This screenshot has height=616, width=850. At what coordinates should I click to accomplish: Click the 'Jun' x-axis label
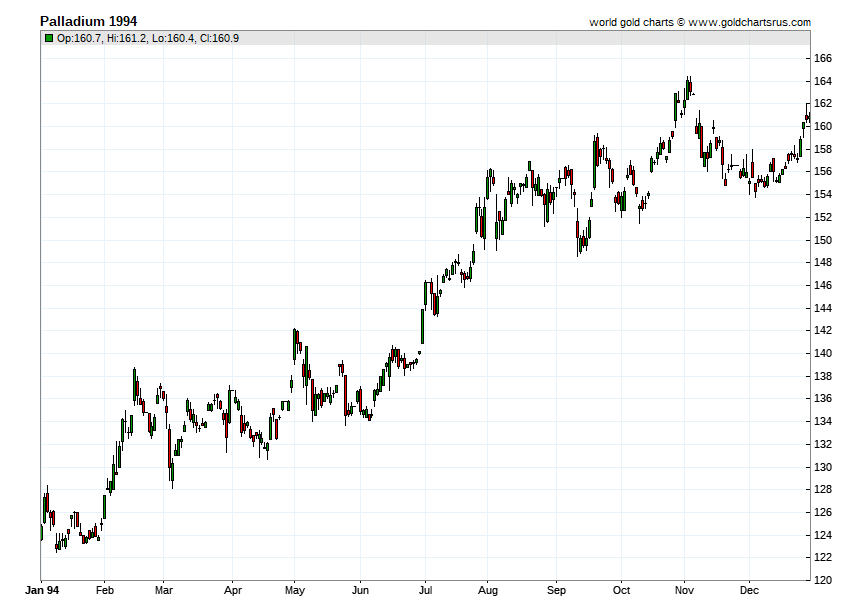coord(360,590)
